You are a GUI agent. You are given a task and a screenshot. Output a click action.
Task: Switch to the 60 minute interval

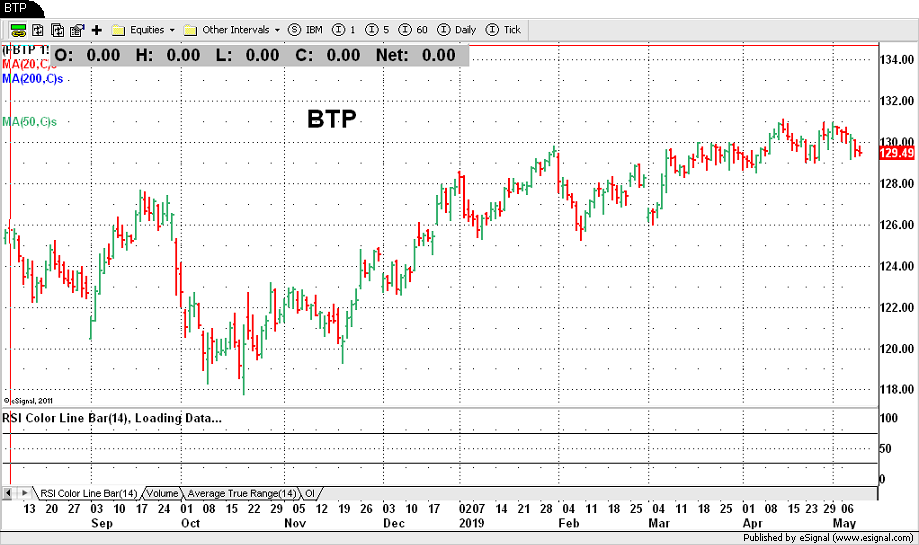point(413,30)
